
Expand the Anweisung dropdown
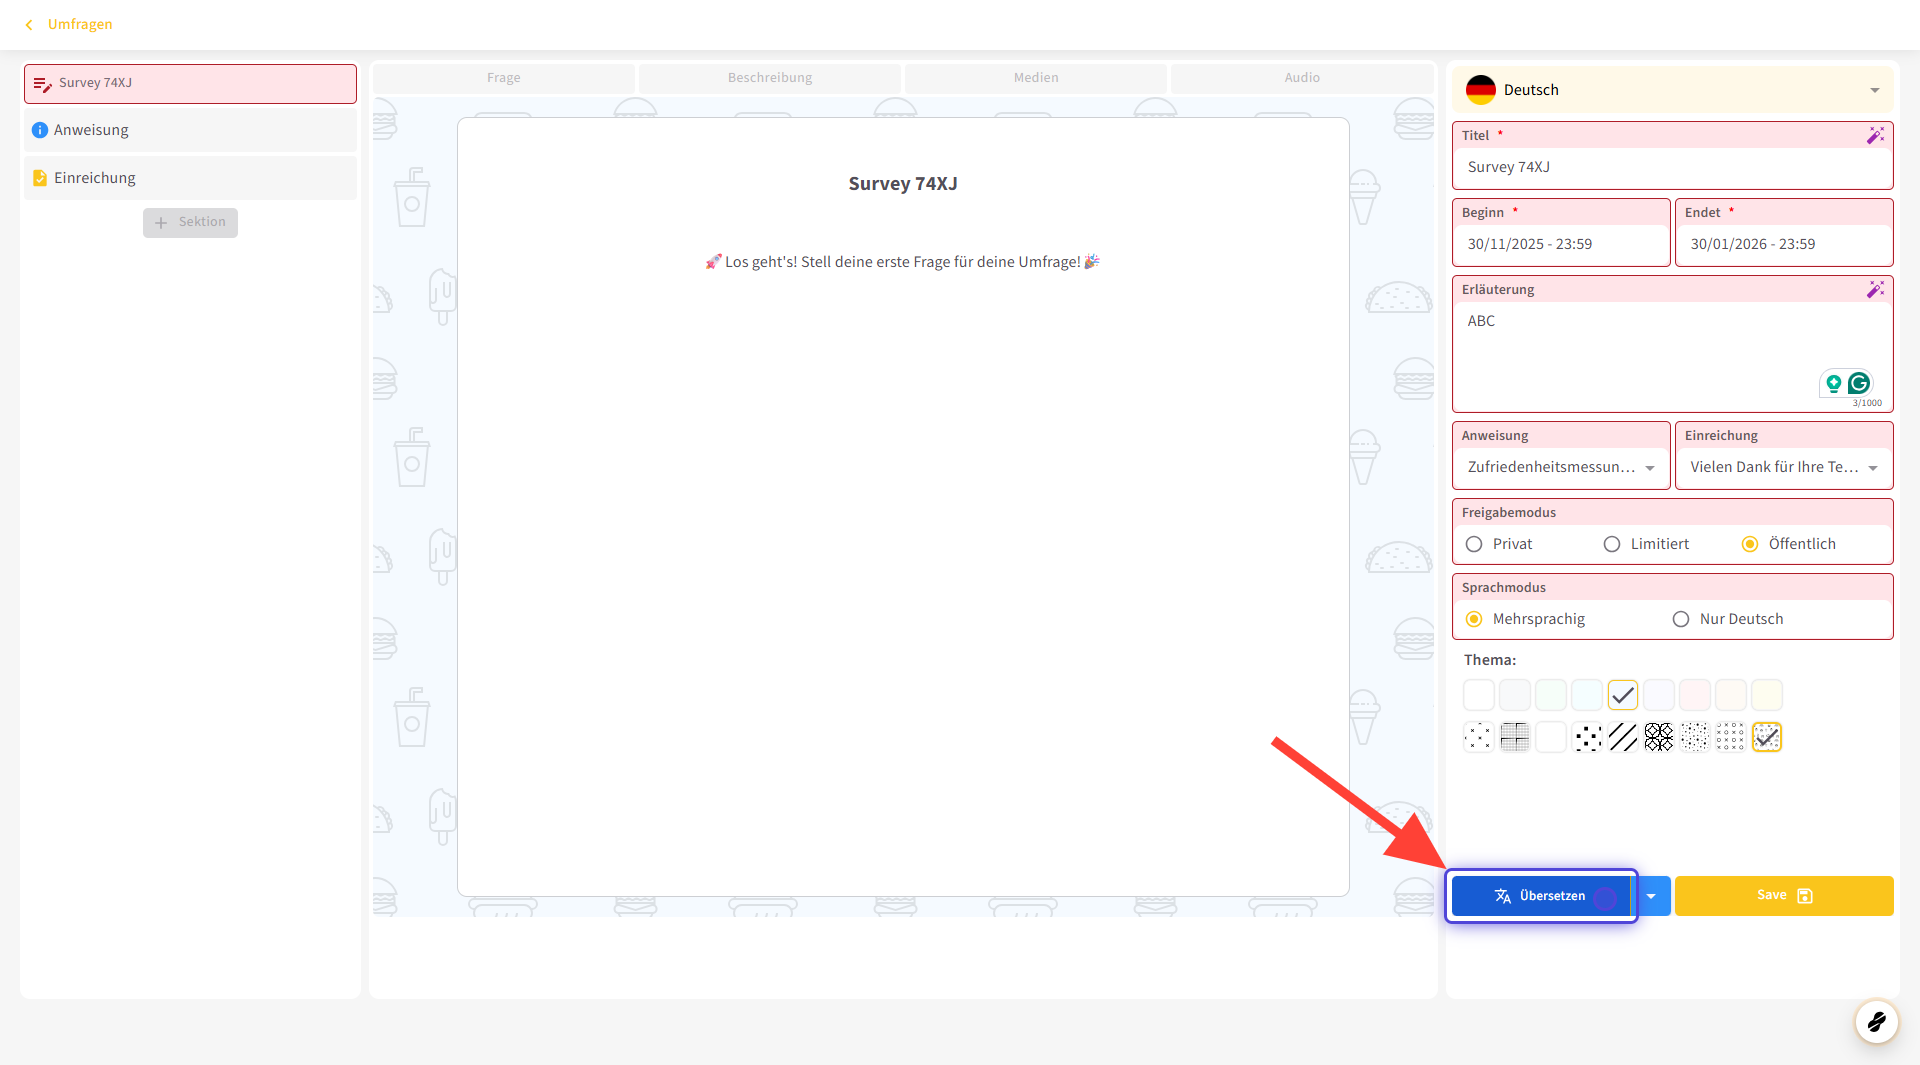pyautogui.click(x=1650, y=467)
